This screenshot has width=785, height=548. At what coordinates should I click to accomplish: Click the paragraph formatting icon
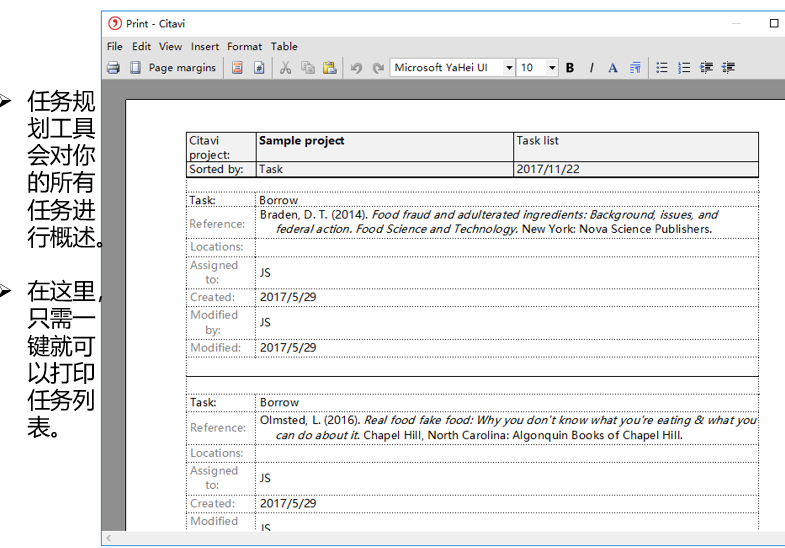(635, 68)
